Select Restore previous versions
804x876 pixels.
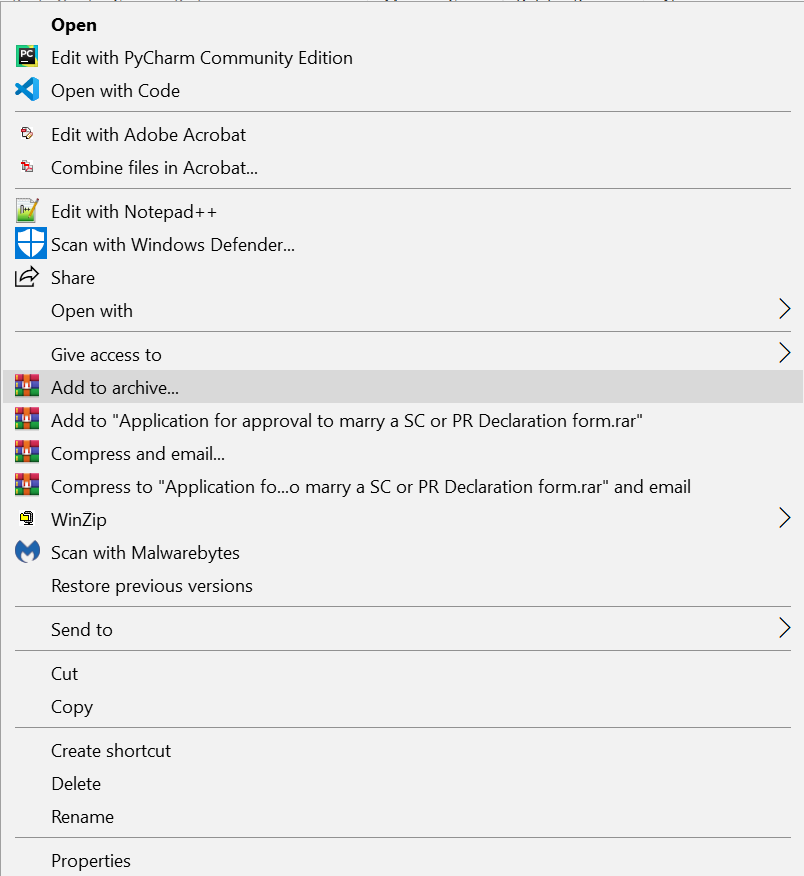(x=152, y=586)
